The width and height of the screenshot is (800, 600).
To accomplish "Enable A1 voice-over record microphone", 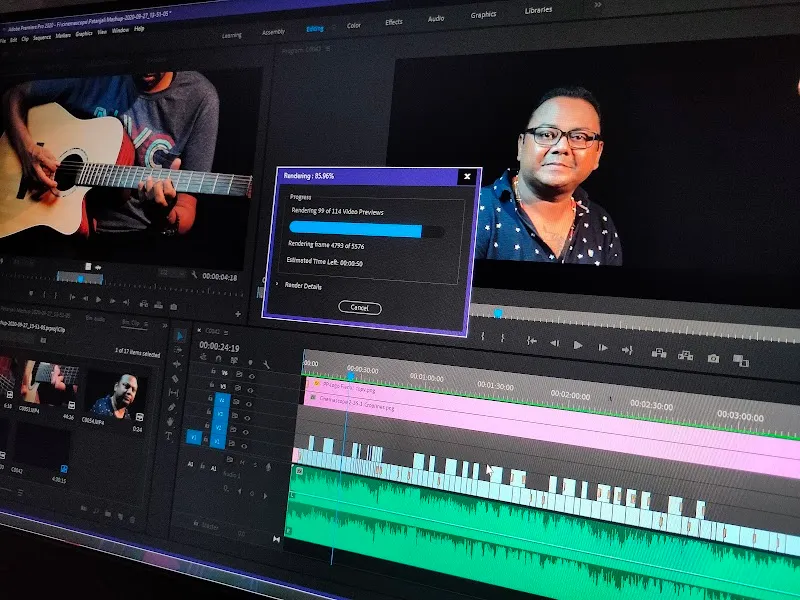I will pos(268,467).
